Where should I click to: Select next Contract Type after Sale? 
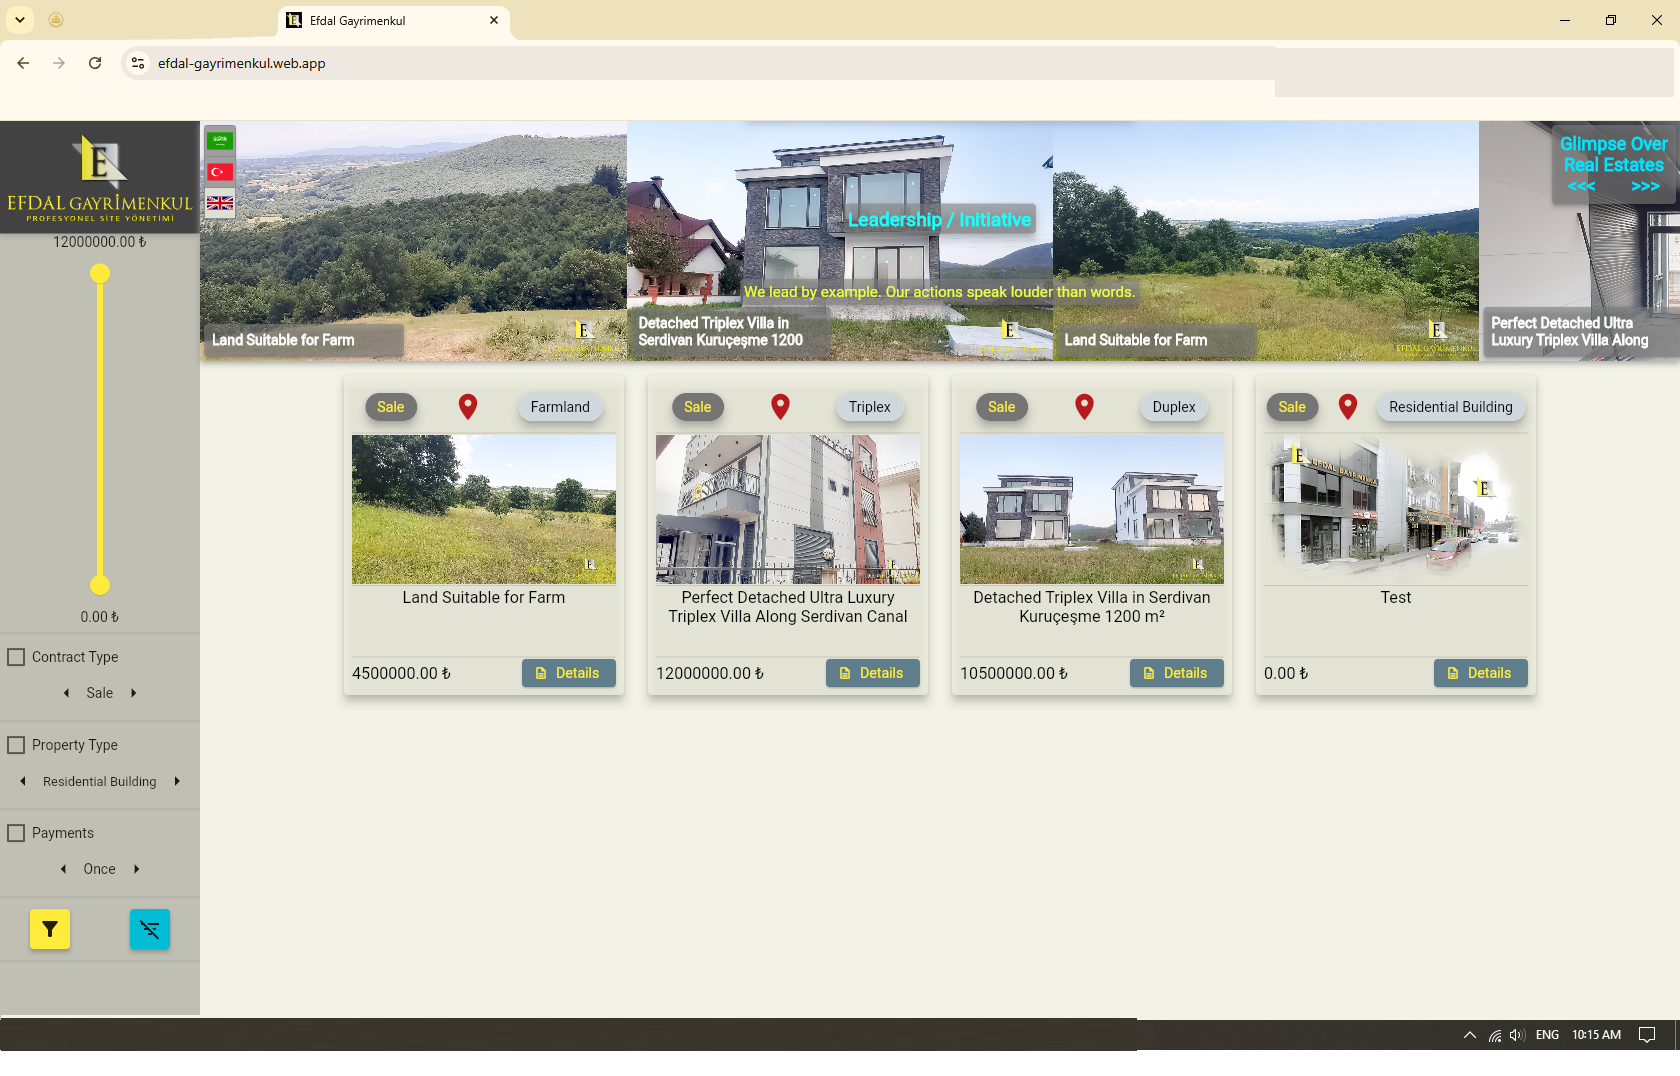pos(133,693)
